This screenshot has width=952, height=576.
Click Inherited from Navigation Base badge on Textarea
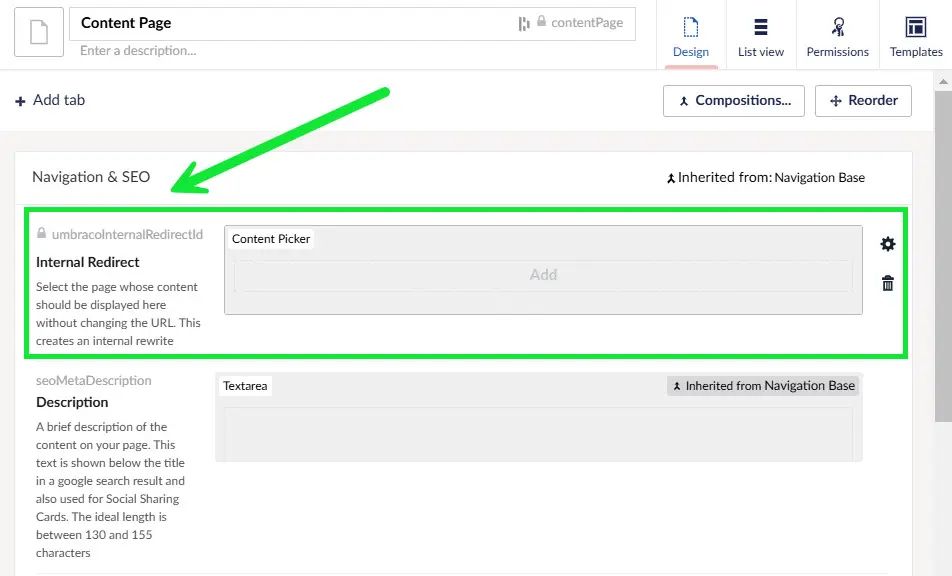point(762,385)
